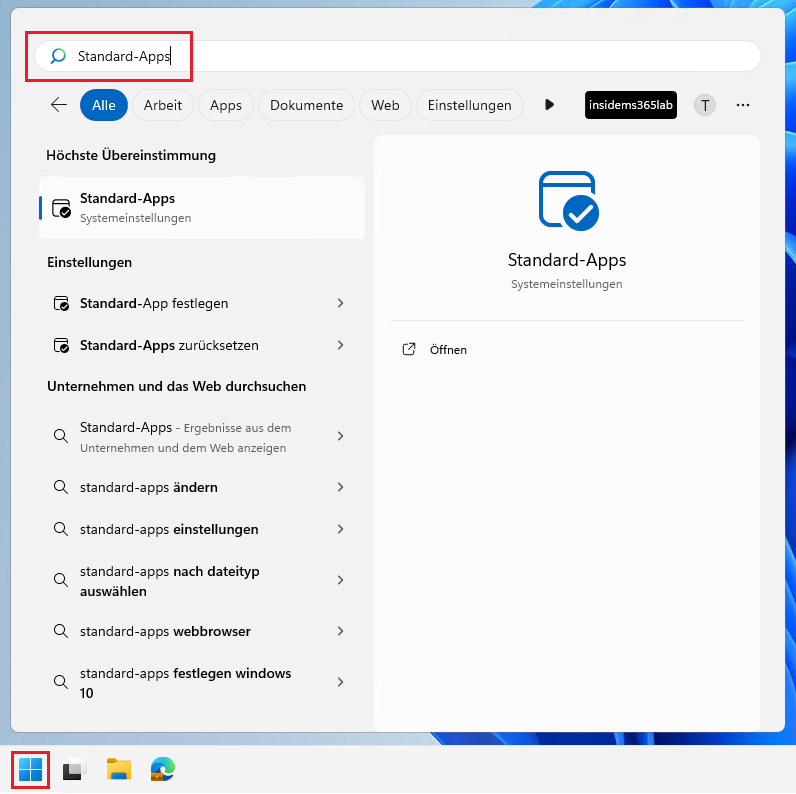Switch to the Apps filter tab
The image size is (796, 794).
pyautogui.click(x=226, y=105)
